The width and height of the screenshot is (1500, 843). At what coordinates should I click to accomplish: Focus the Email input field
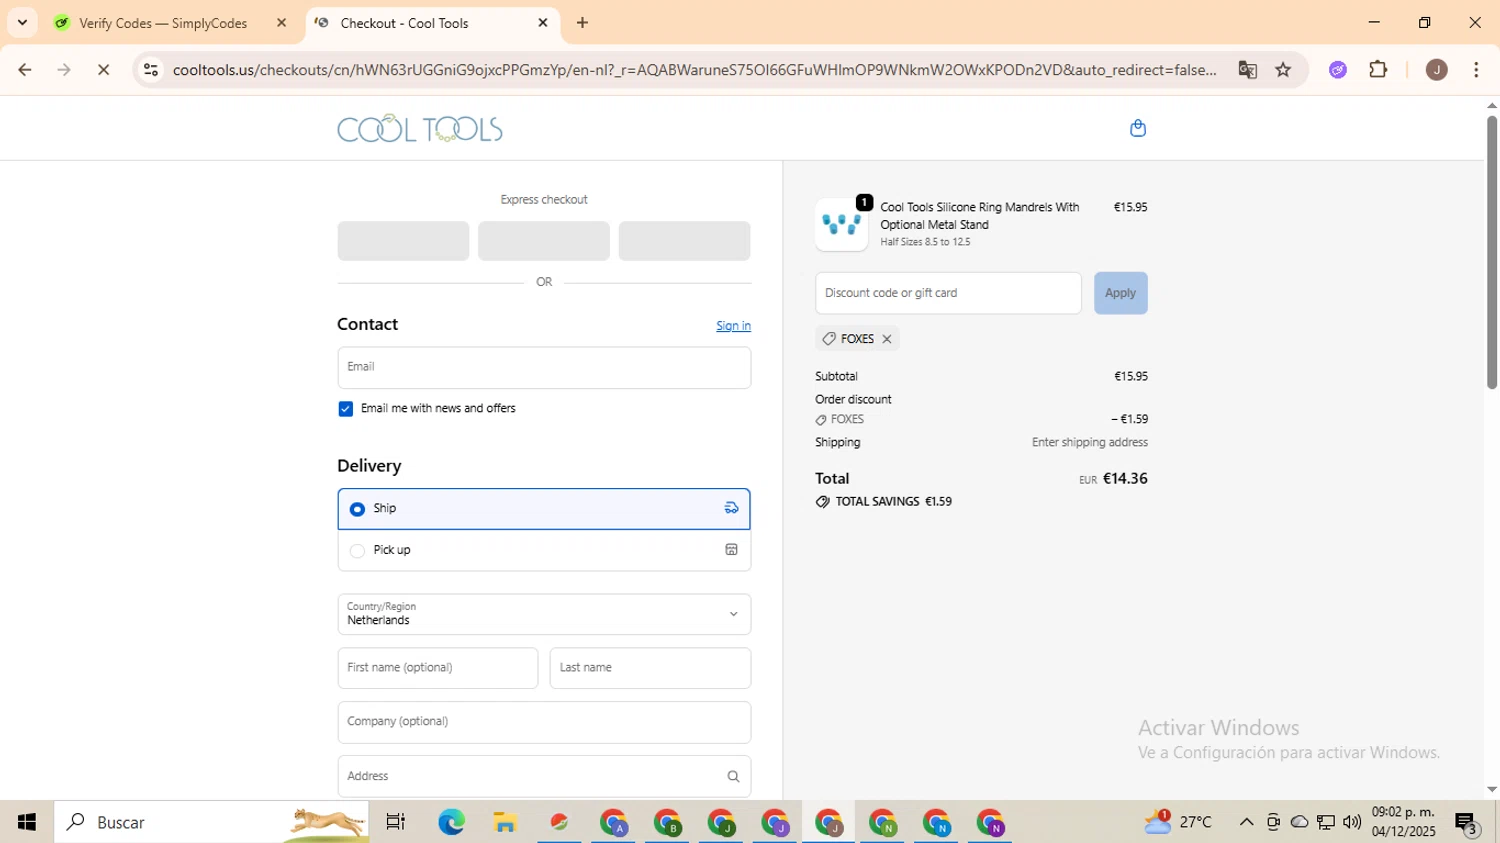click(544, 368)
